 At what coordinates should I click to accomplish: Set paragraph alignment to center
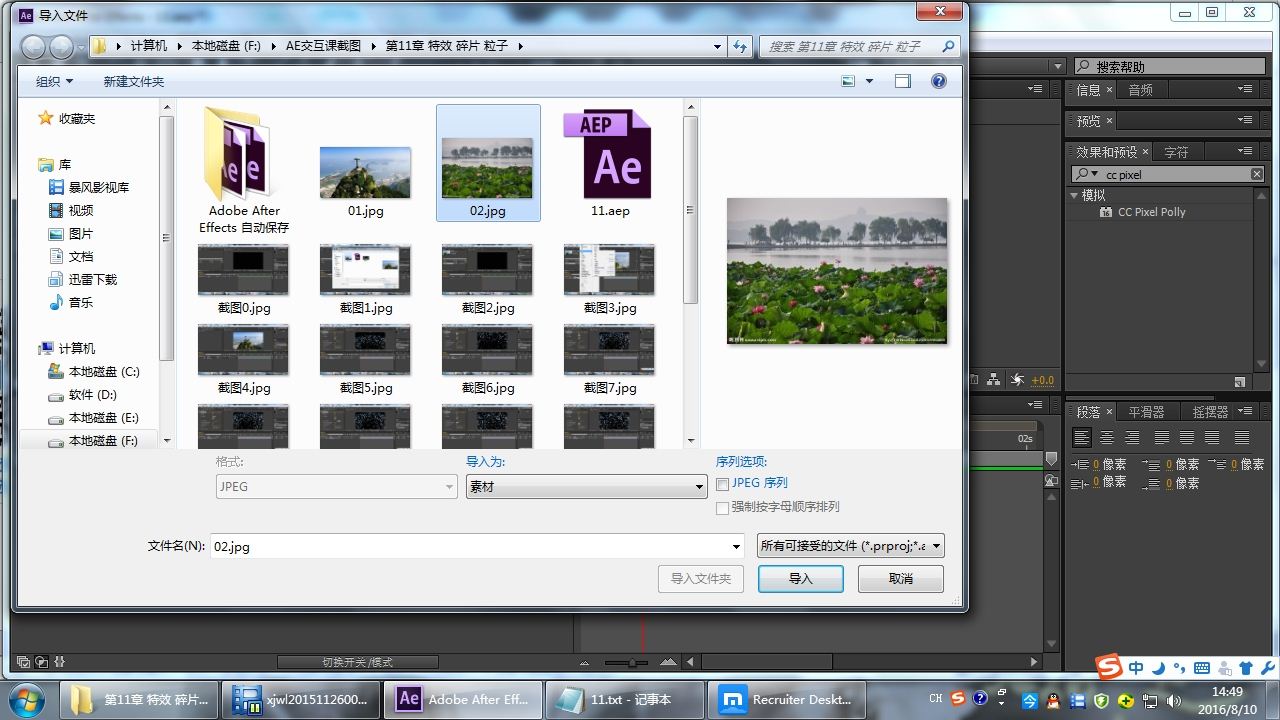pos(1106,438)
